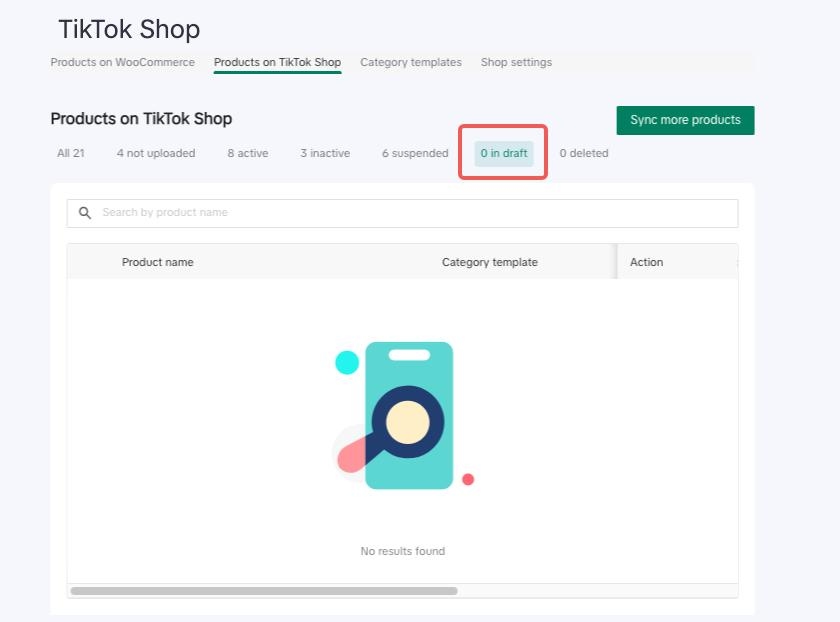Click the Action column header
Viewport: 840px width, 622px height.
pos(646,262)
